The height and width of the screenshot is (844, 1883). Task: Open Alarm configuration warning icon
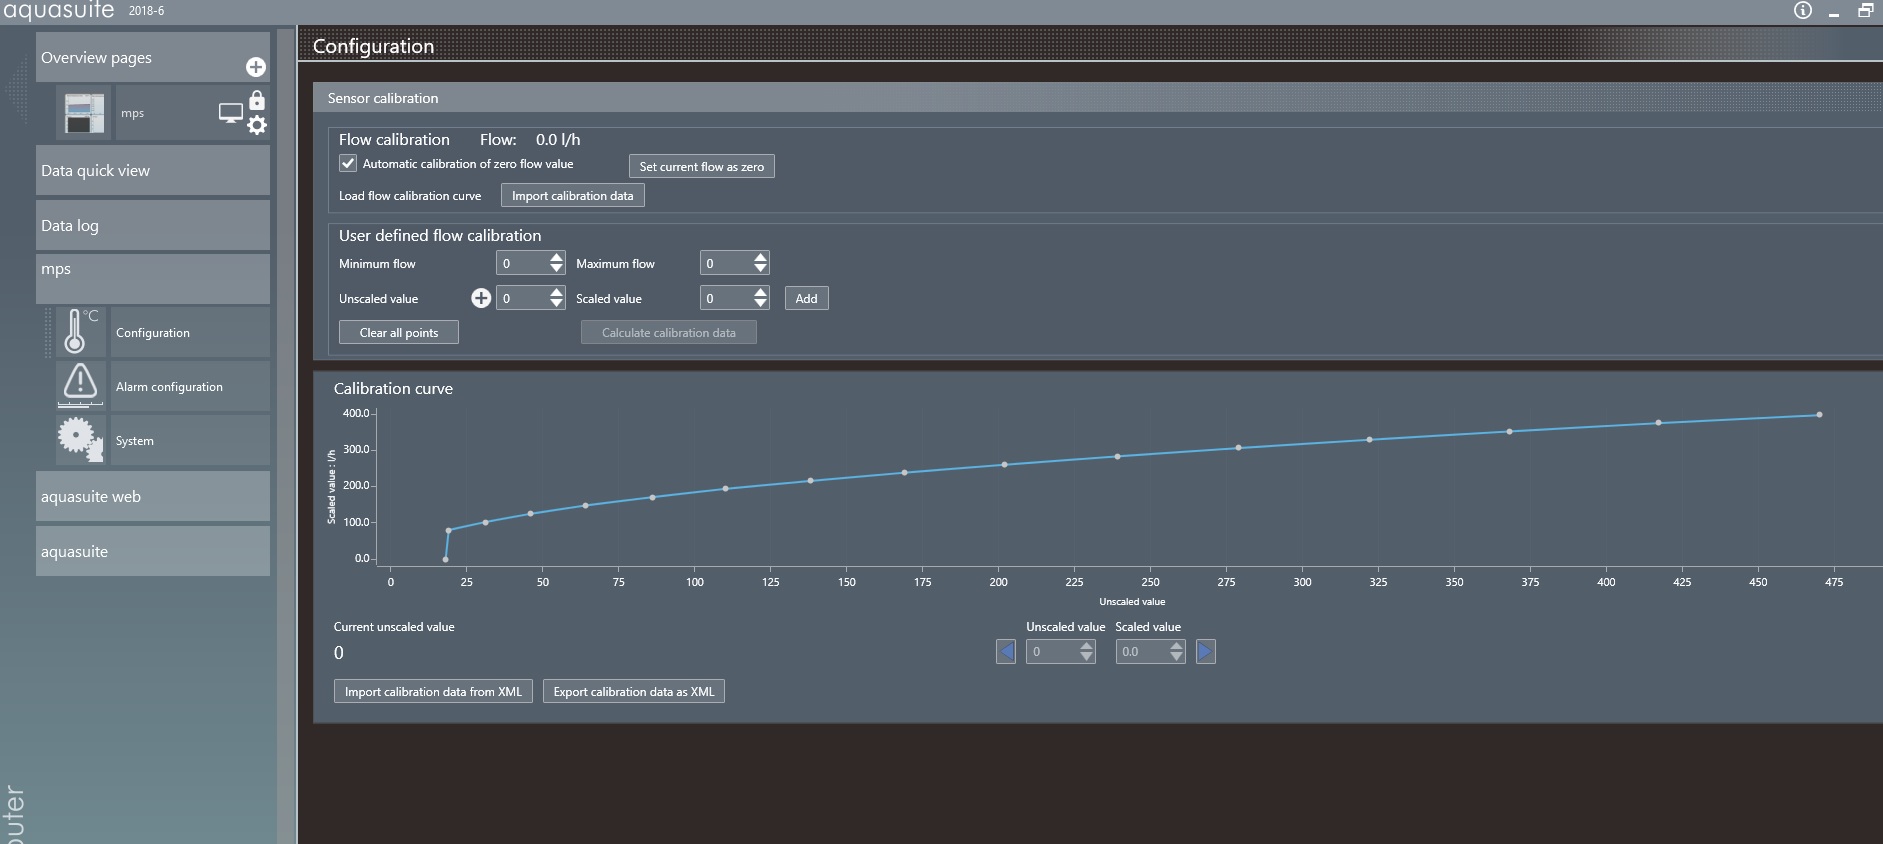(80, 384)
